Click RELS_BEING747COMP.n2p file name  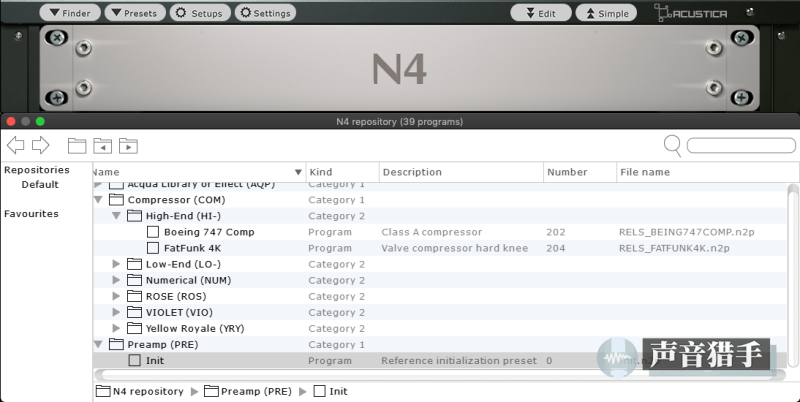687,232
